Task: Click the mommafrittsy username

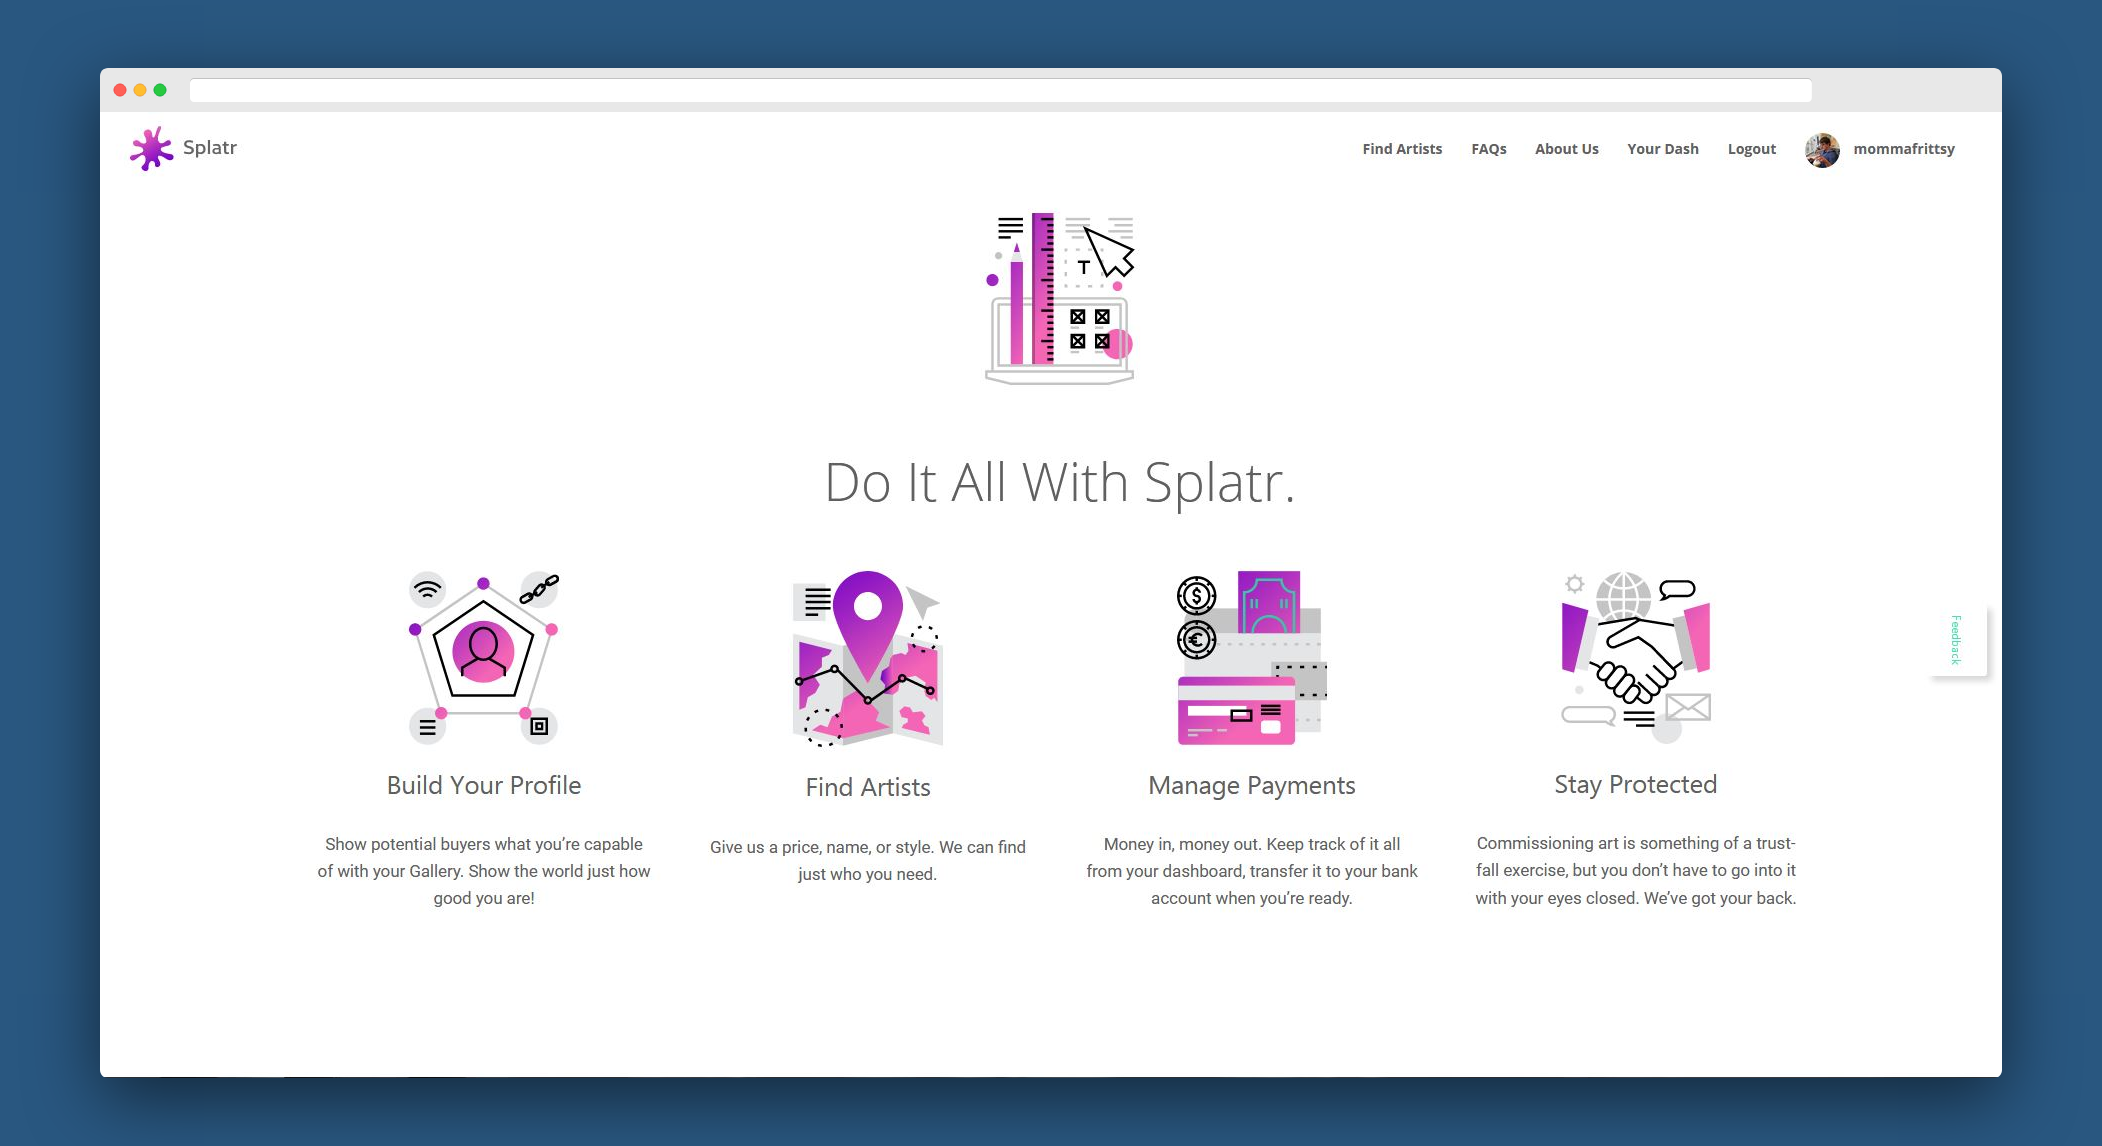Action: (1903, 149)
